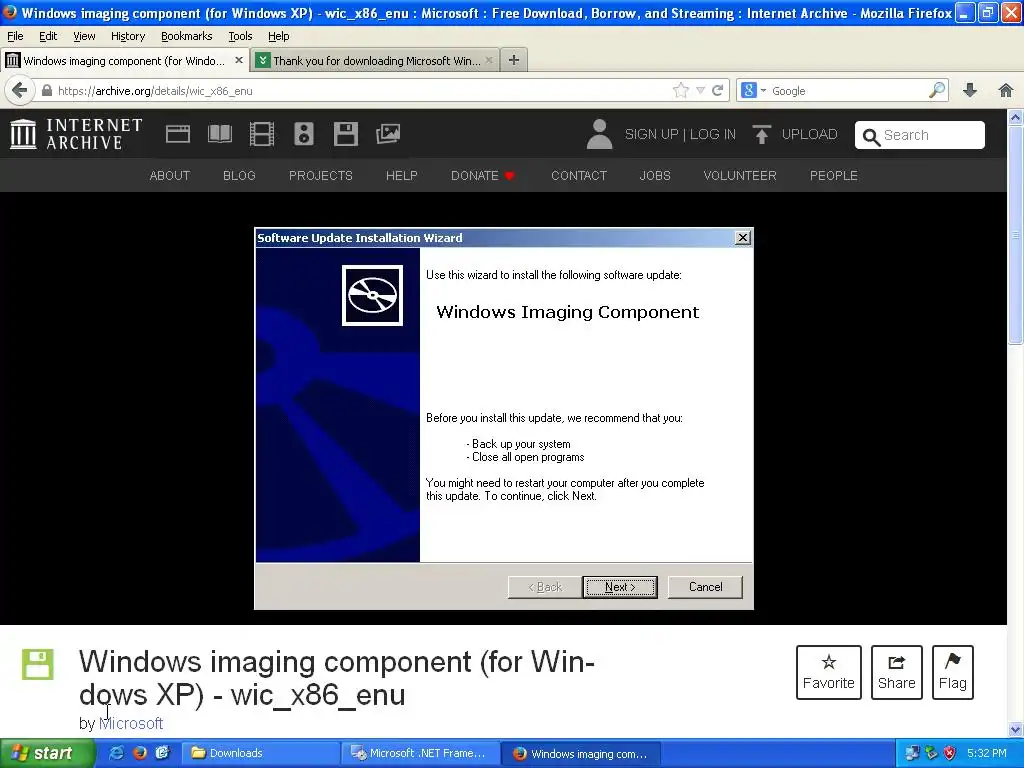Launch Firefox from quick launch bar
Screen dimensions: 1024x768
coord(139,753)
